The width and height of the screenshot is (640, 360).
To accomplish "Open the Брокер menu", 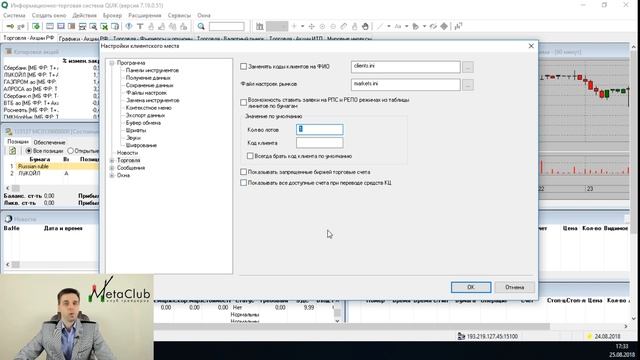I will tap(112, 16).
